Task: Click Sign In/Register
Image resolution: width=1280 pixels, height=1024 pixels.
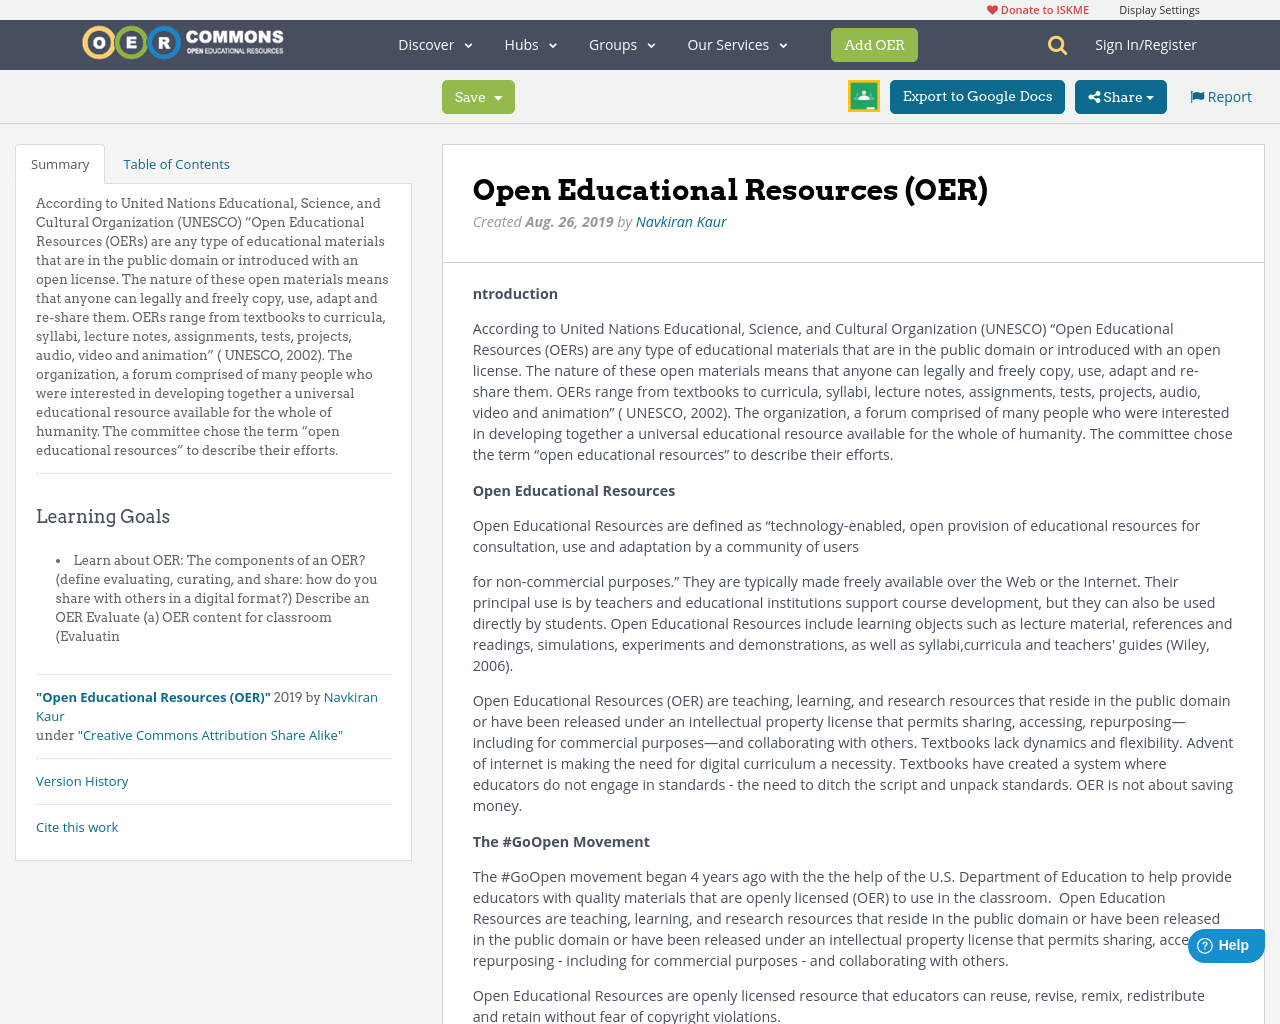Action: pos(1146,43)
